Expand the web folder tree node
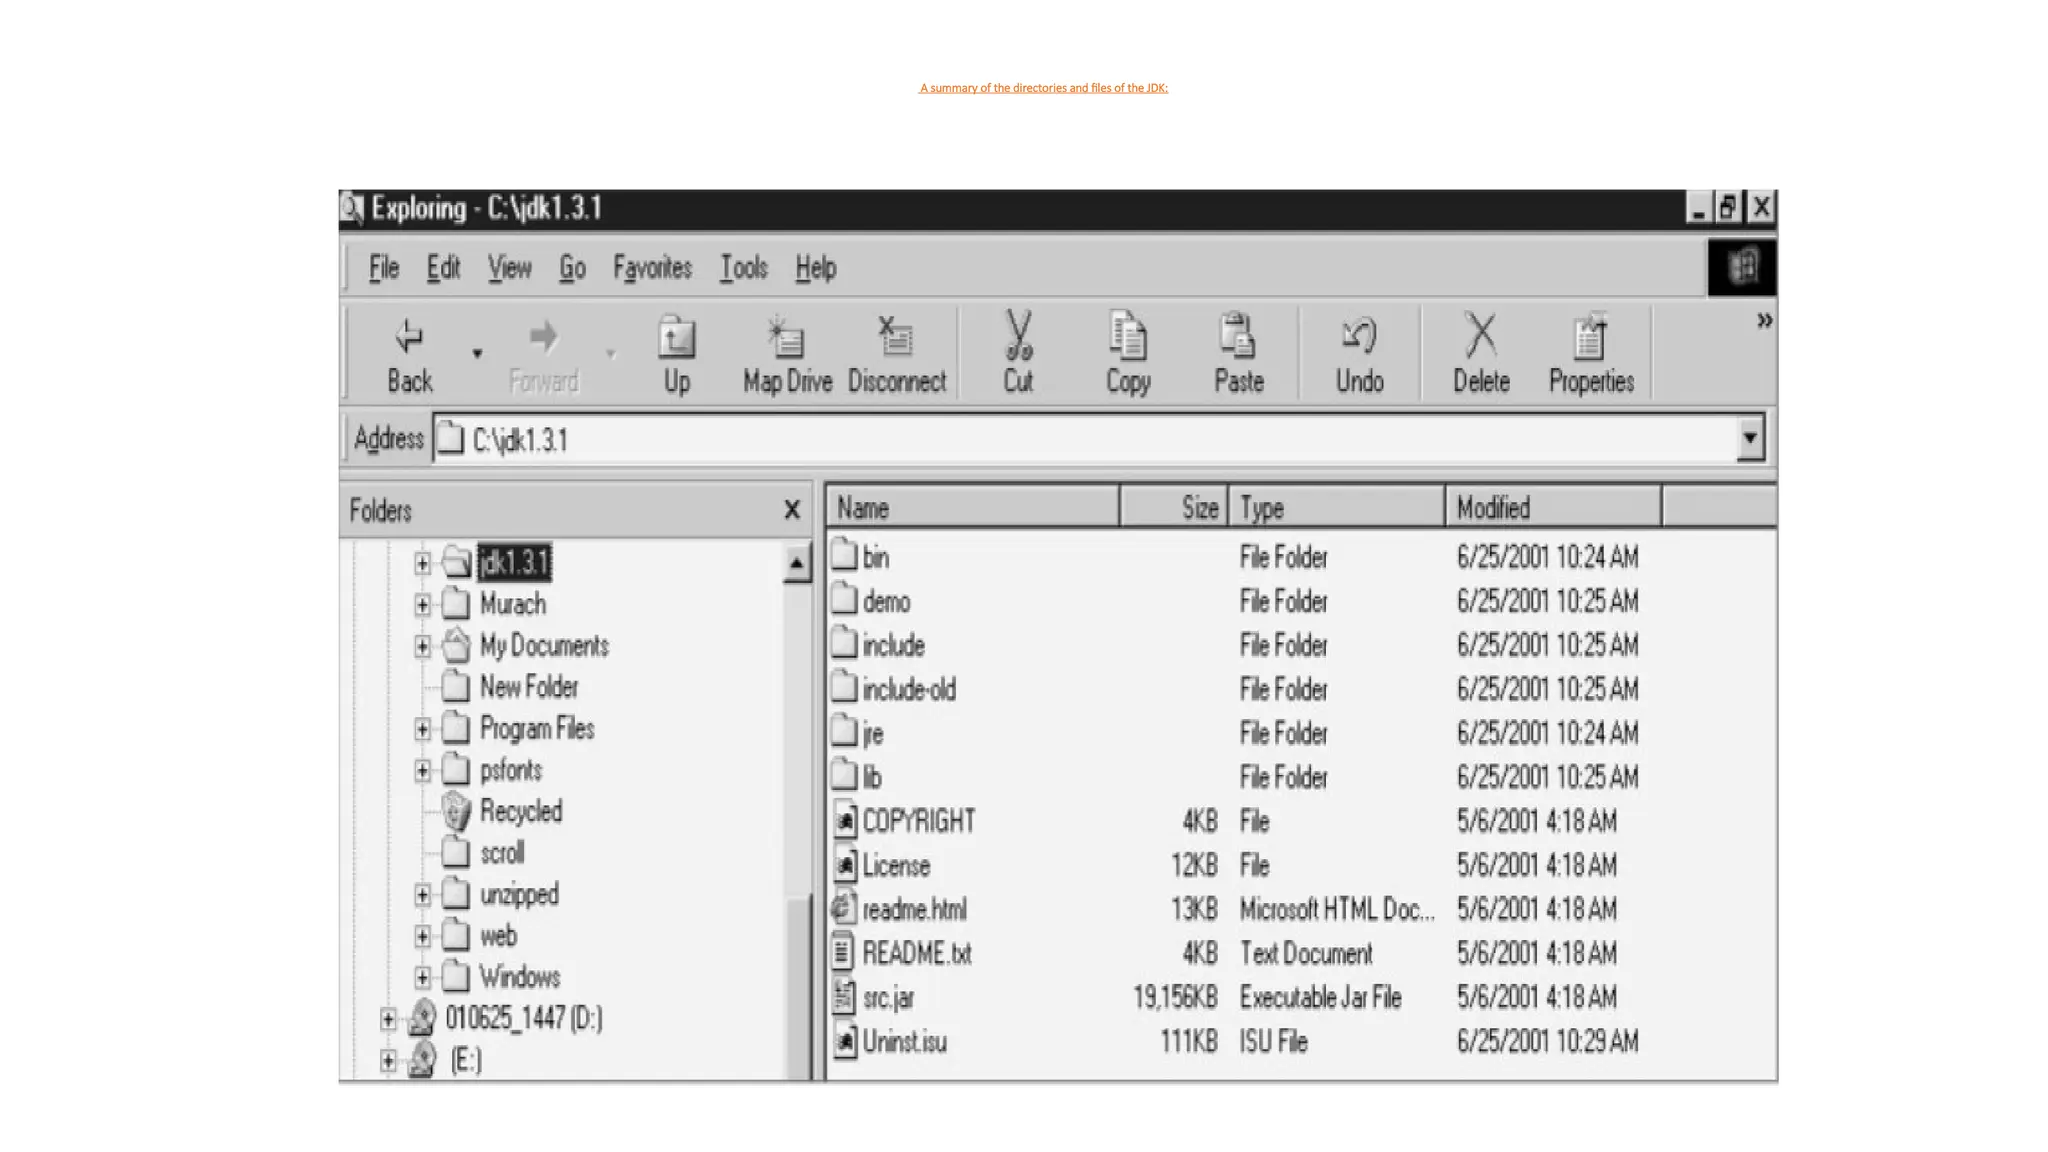2048x1152 pixels. (x=422, y=937)
